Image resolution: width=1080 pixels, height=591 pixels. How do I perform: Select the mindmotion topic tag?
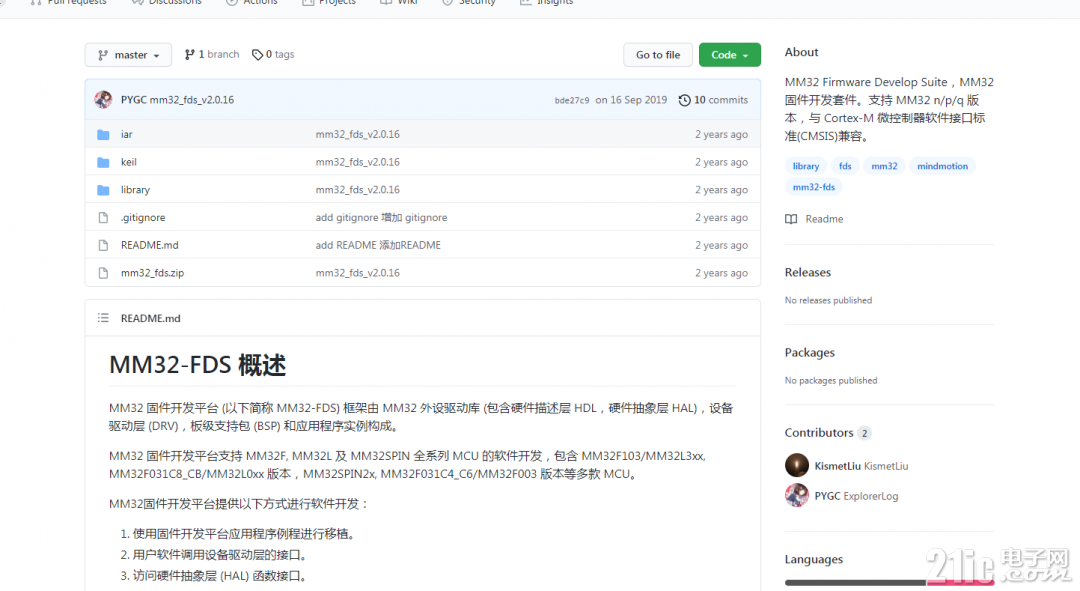click(942, 166)
